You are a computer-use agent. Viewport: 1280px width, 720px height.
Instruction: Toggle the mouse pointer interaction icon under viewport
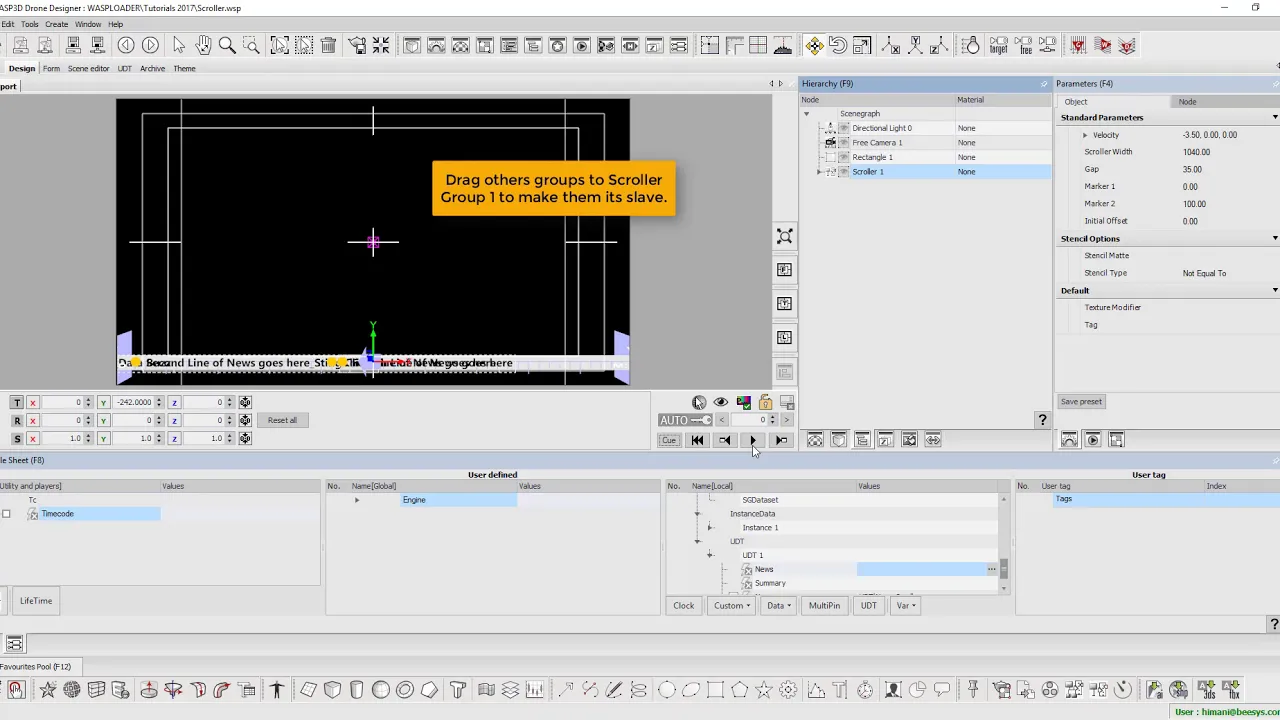click(x=699, y=402)
